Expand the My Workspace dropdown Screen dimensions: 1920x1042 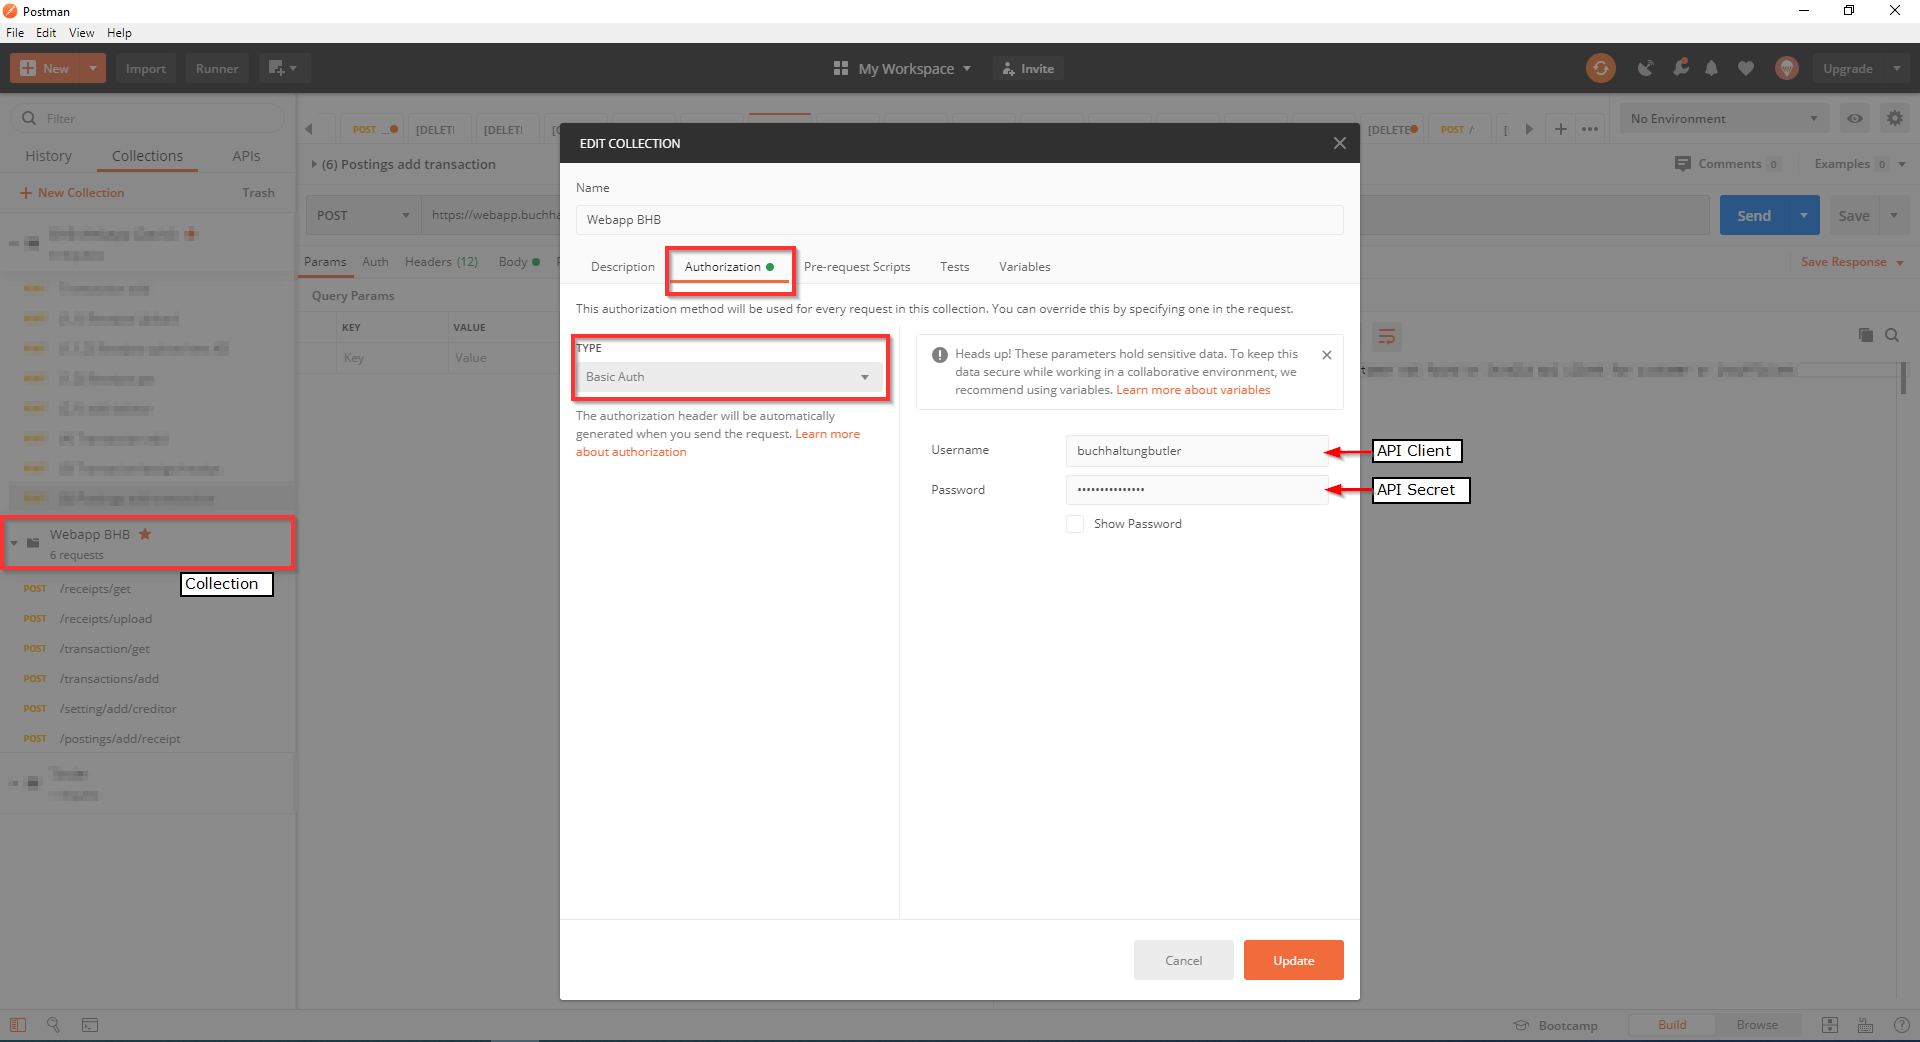pos(903,69)
